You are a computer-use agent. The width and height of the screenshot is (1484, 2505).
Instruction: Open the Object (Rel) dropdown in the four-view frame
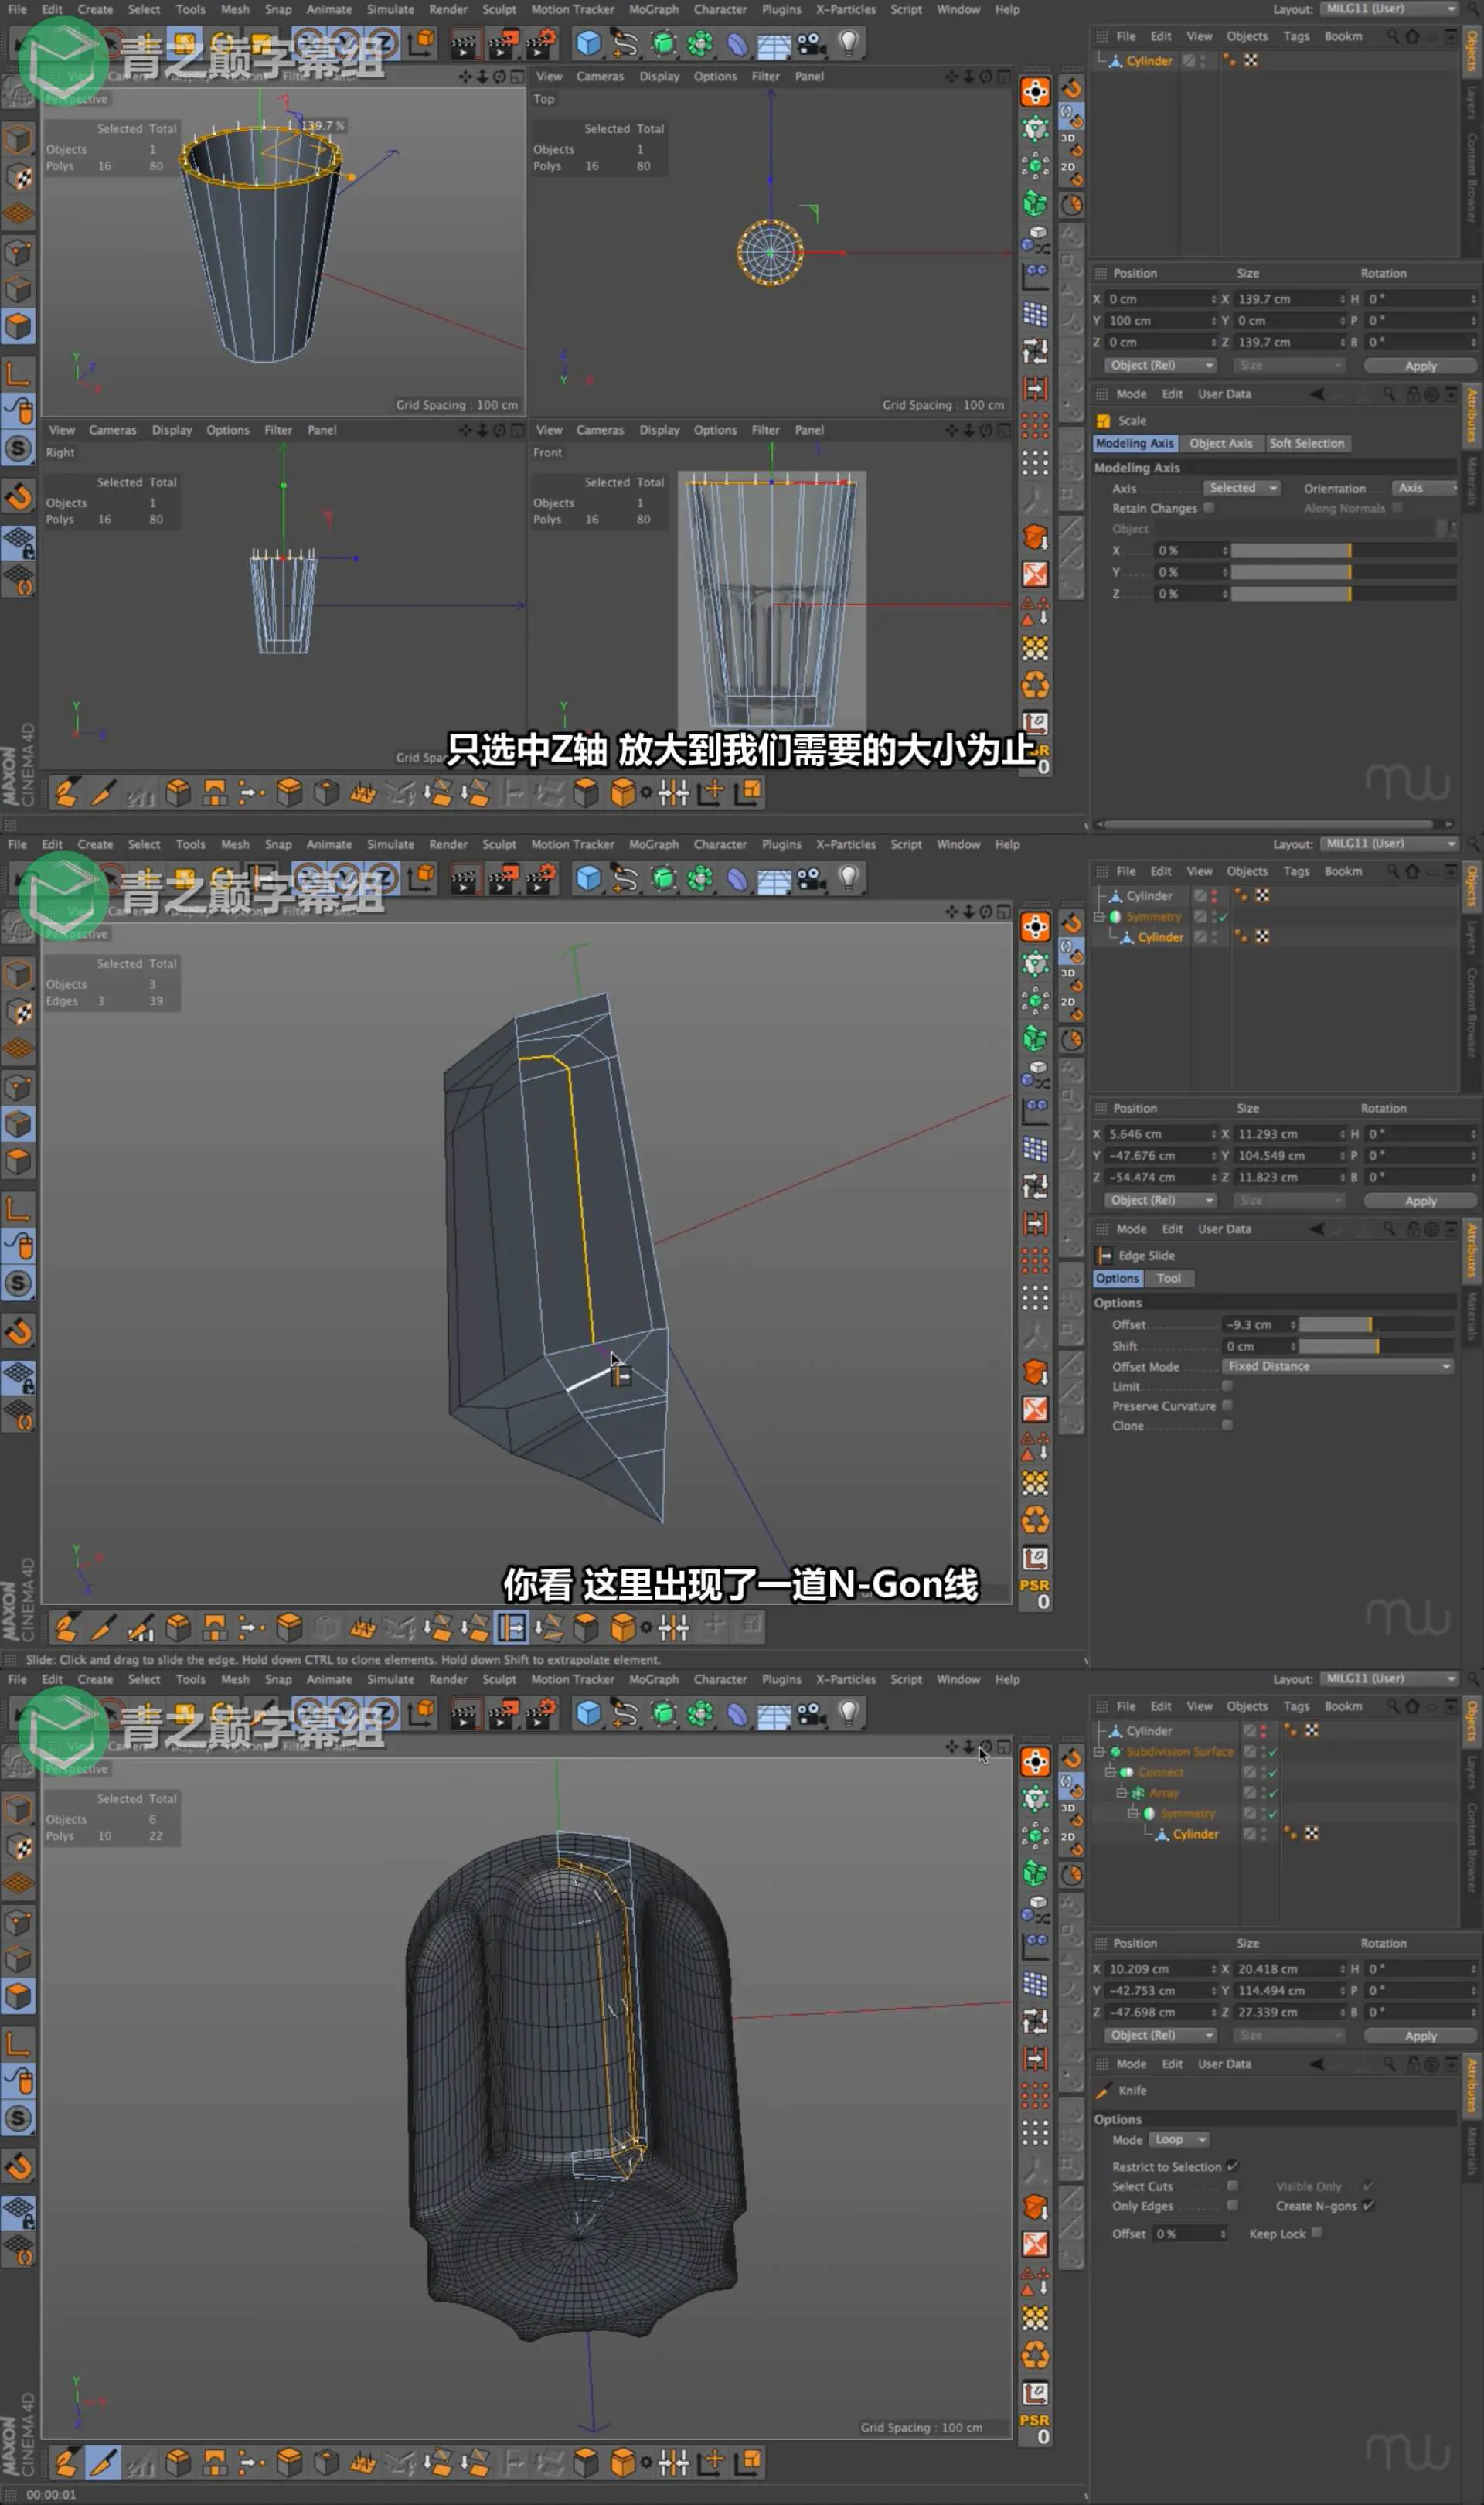coord(1161,365)
